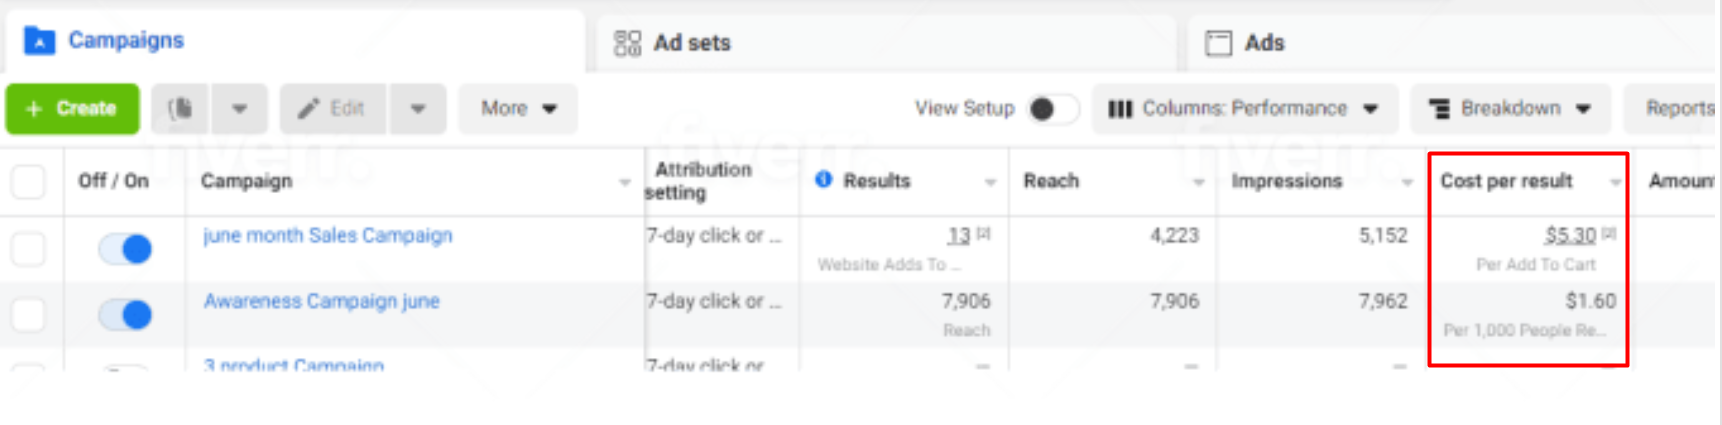Turn off june month Sales Campaign
This screenshot has height=425, width=1722.
coord(126,249)
